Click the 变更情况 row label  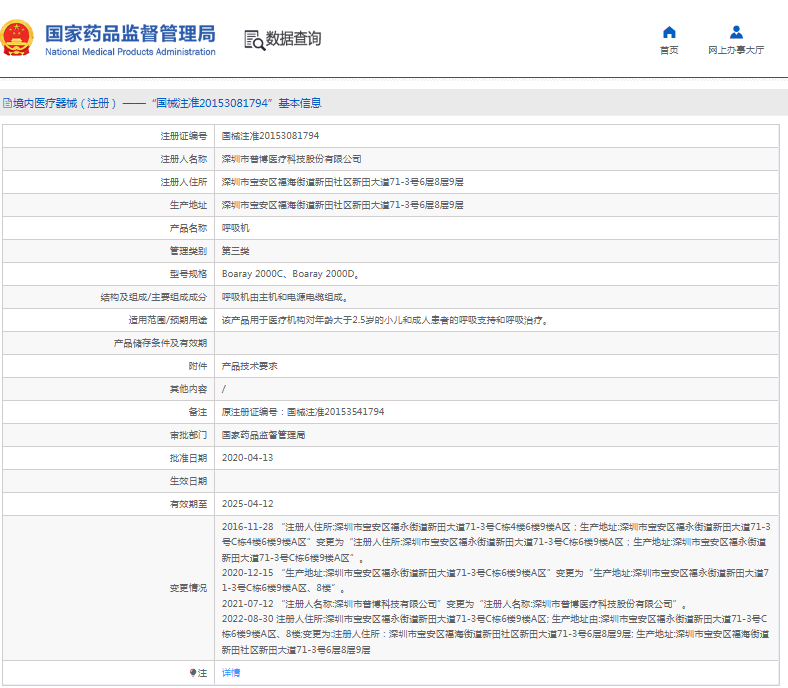point(188,588)
